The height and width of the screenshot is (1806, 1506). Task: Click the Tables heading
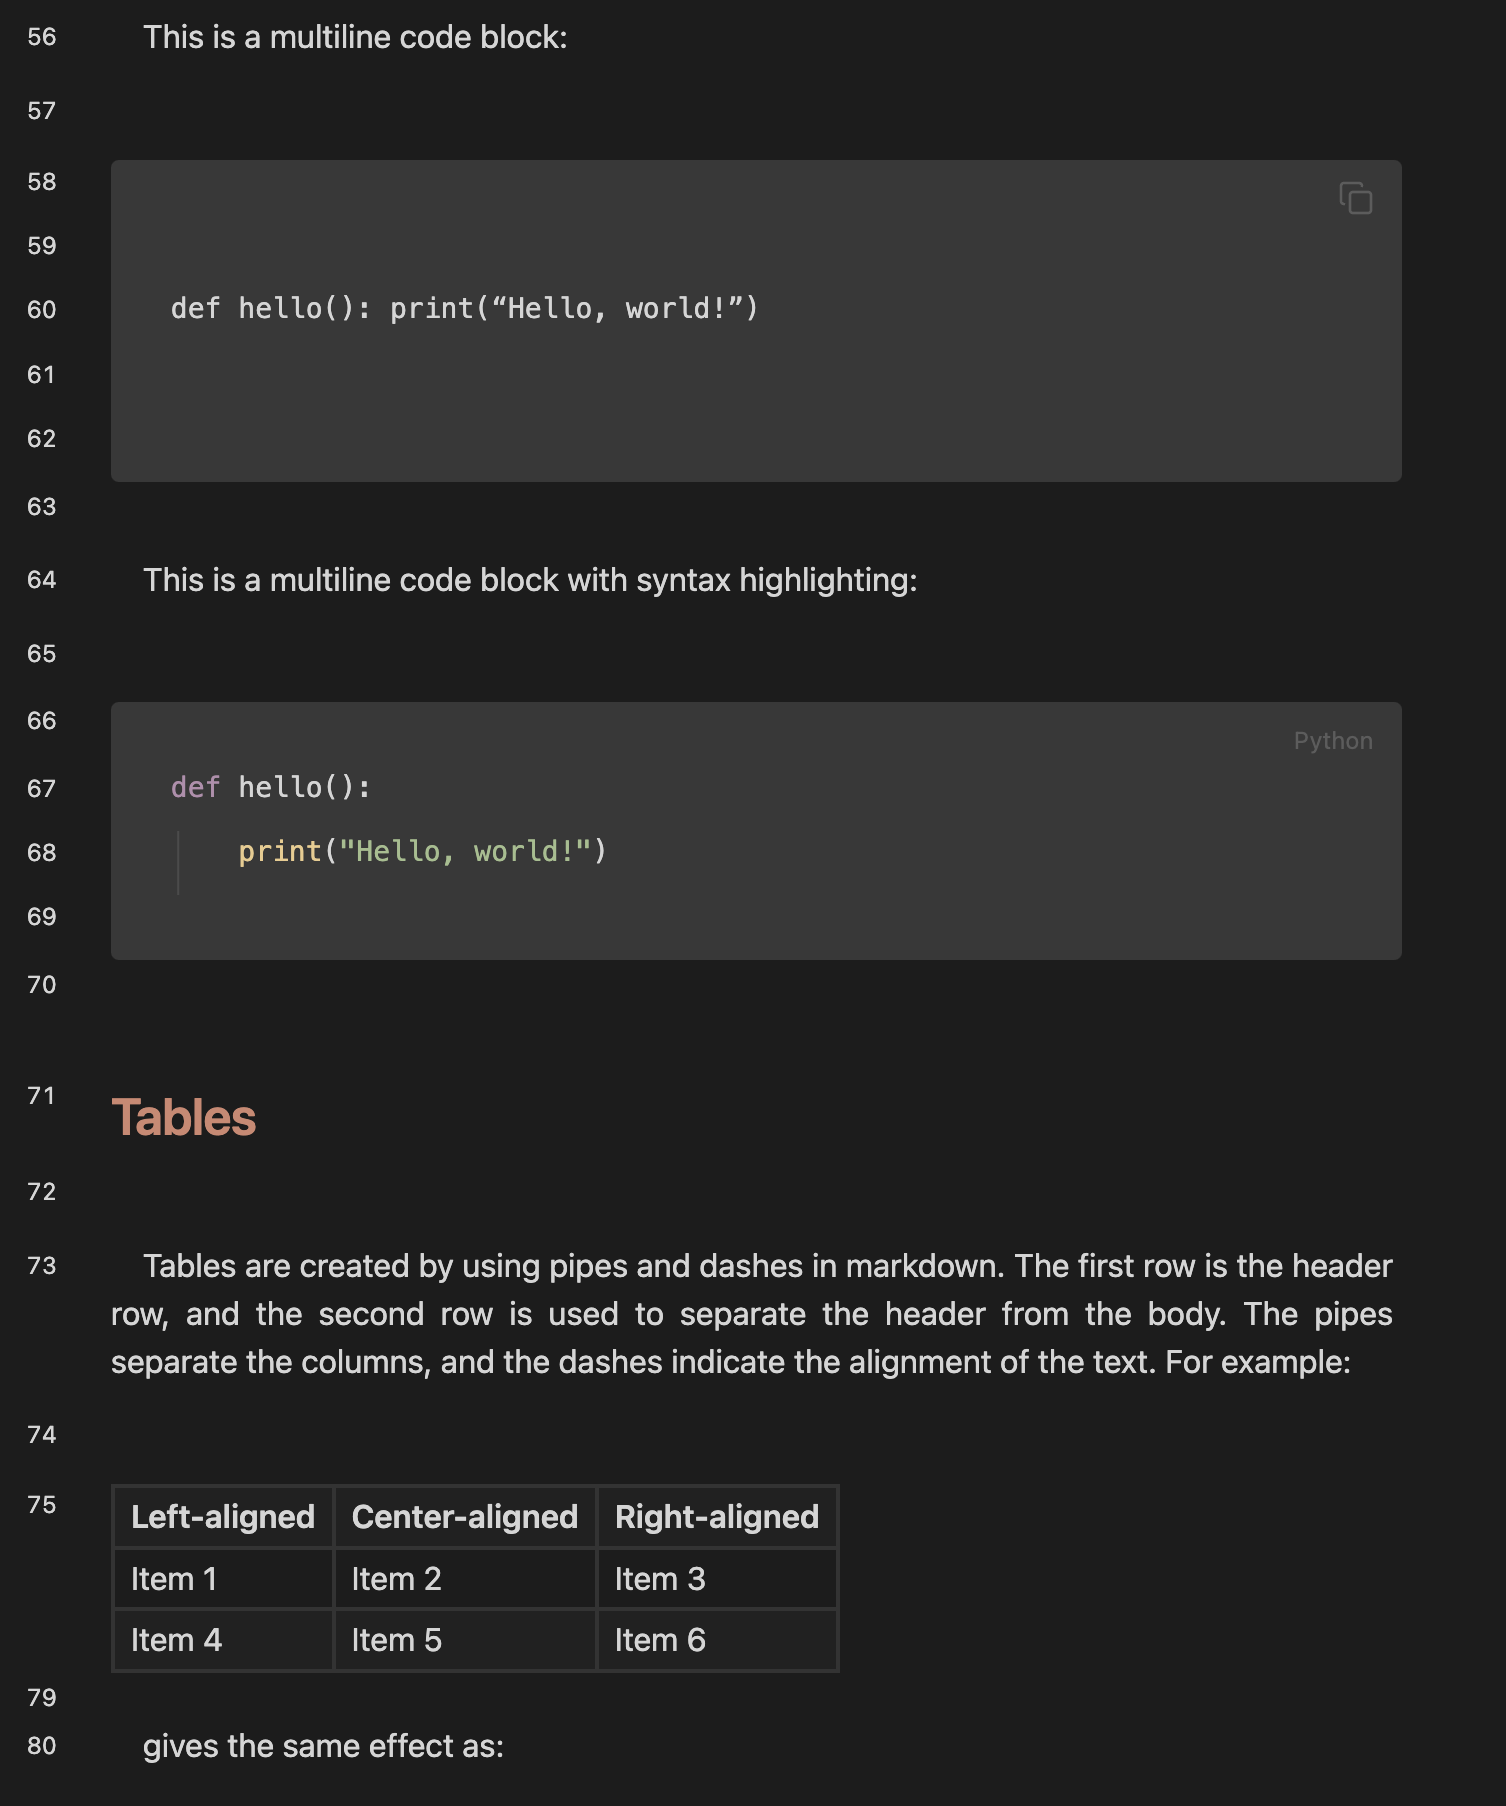pyautogui.click(x=184, y=1117)
